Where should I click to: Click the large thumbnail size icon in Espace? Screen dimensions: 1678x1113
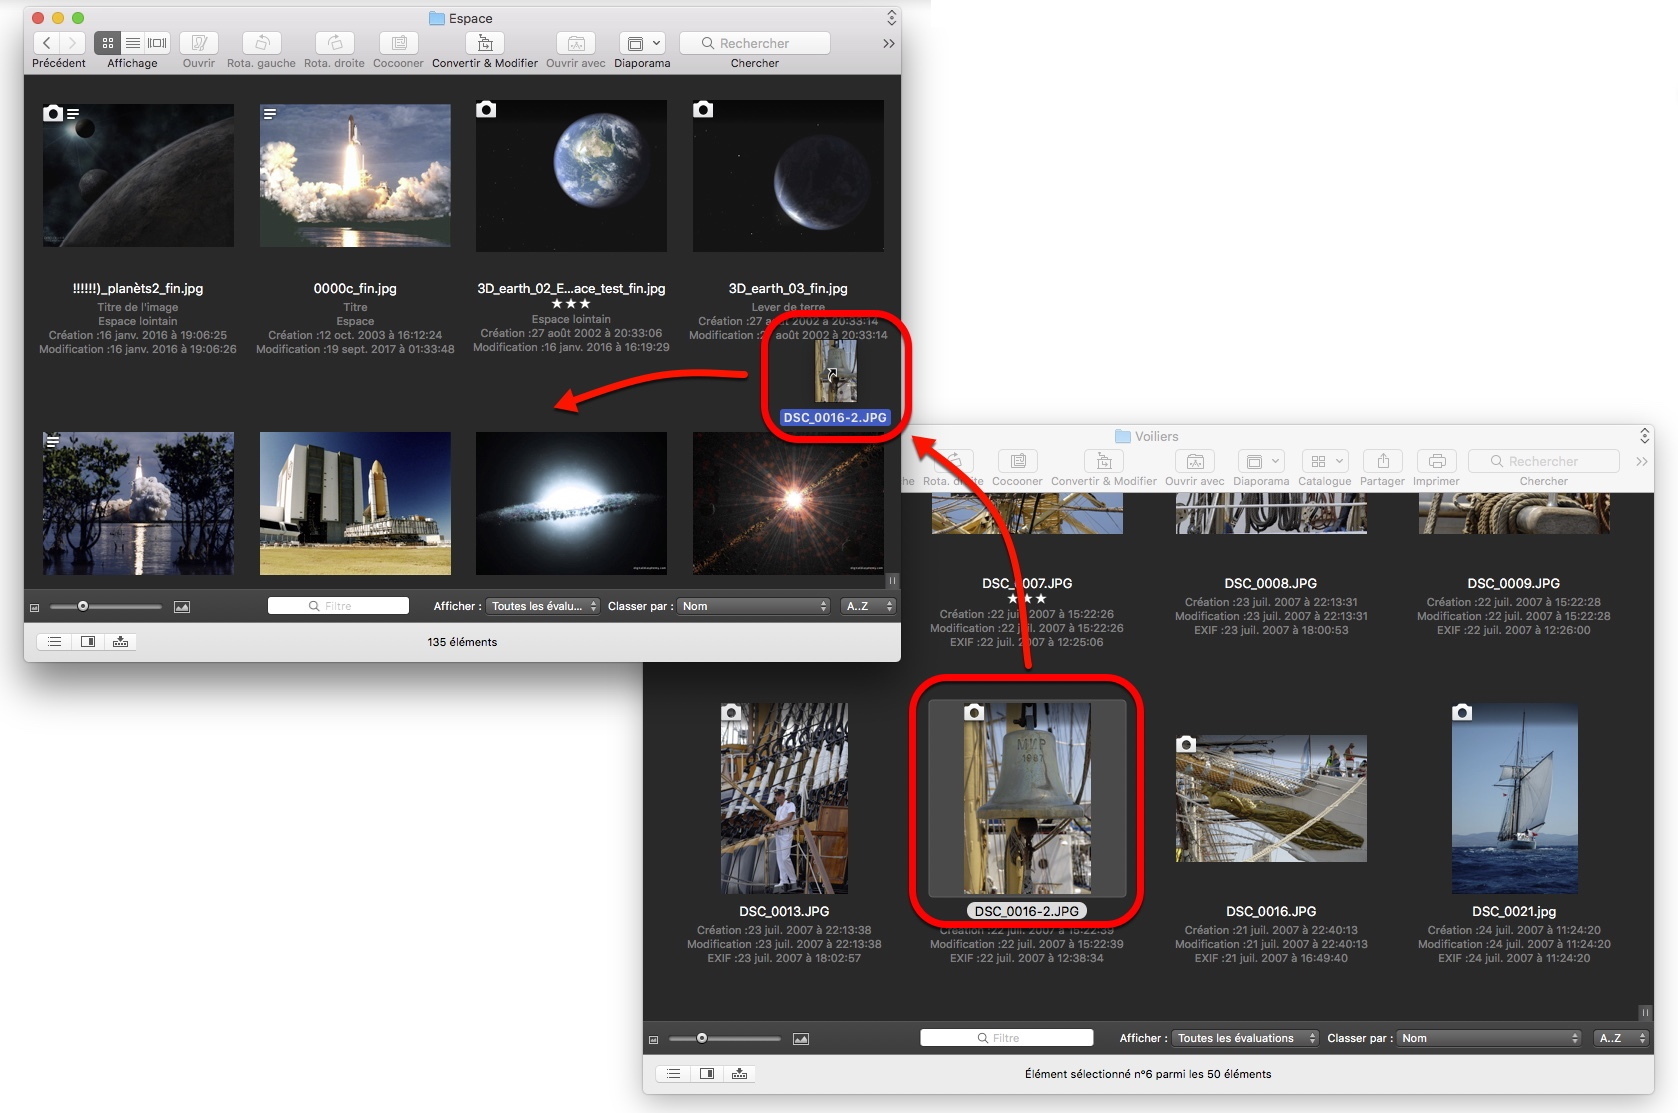coord(182,607)
